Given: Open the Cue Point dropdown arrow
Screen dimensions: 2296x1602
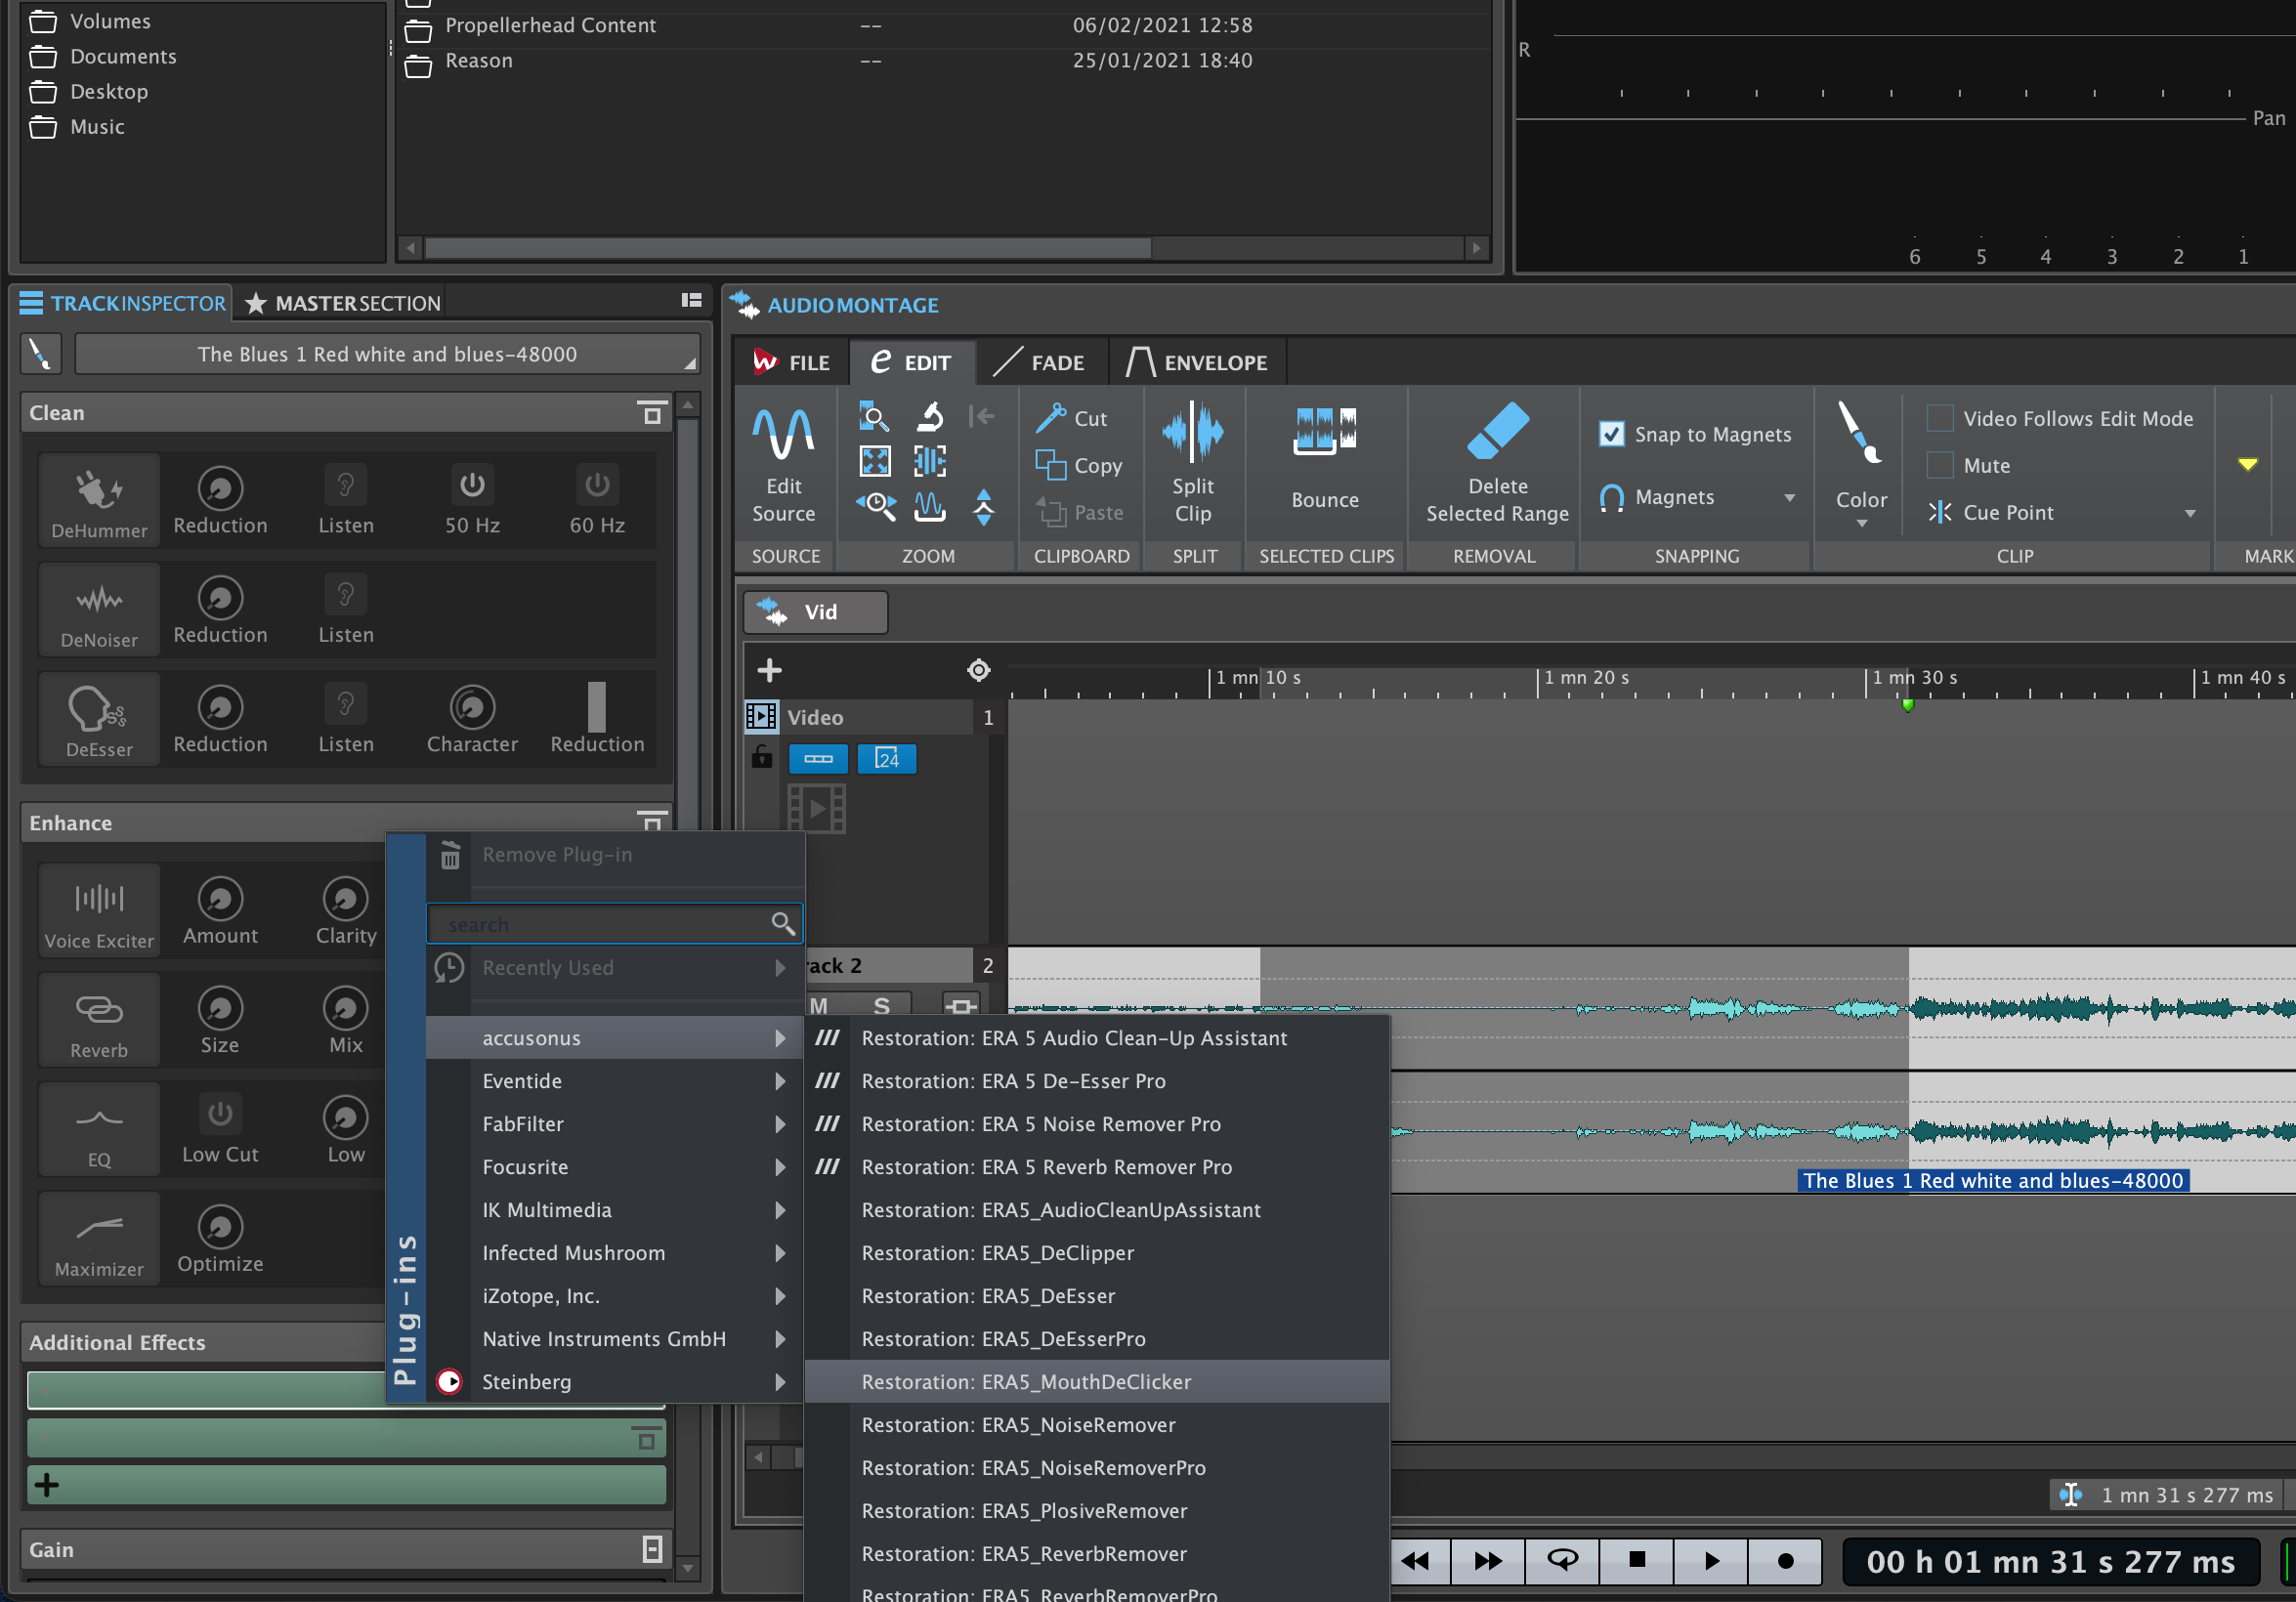Looking at the screenshot, I should (x=2190, y=513).
